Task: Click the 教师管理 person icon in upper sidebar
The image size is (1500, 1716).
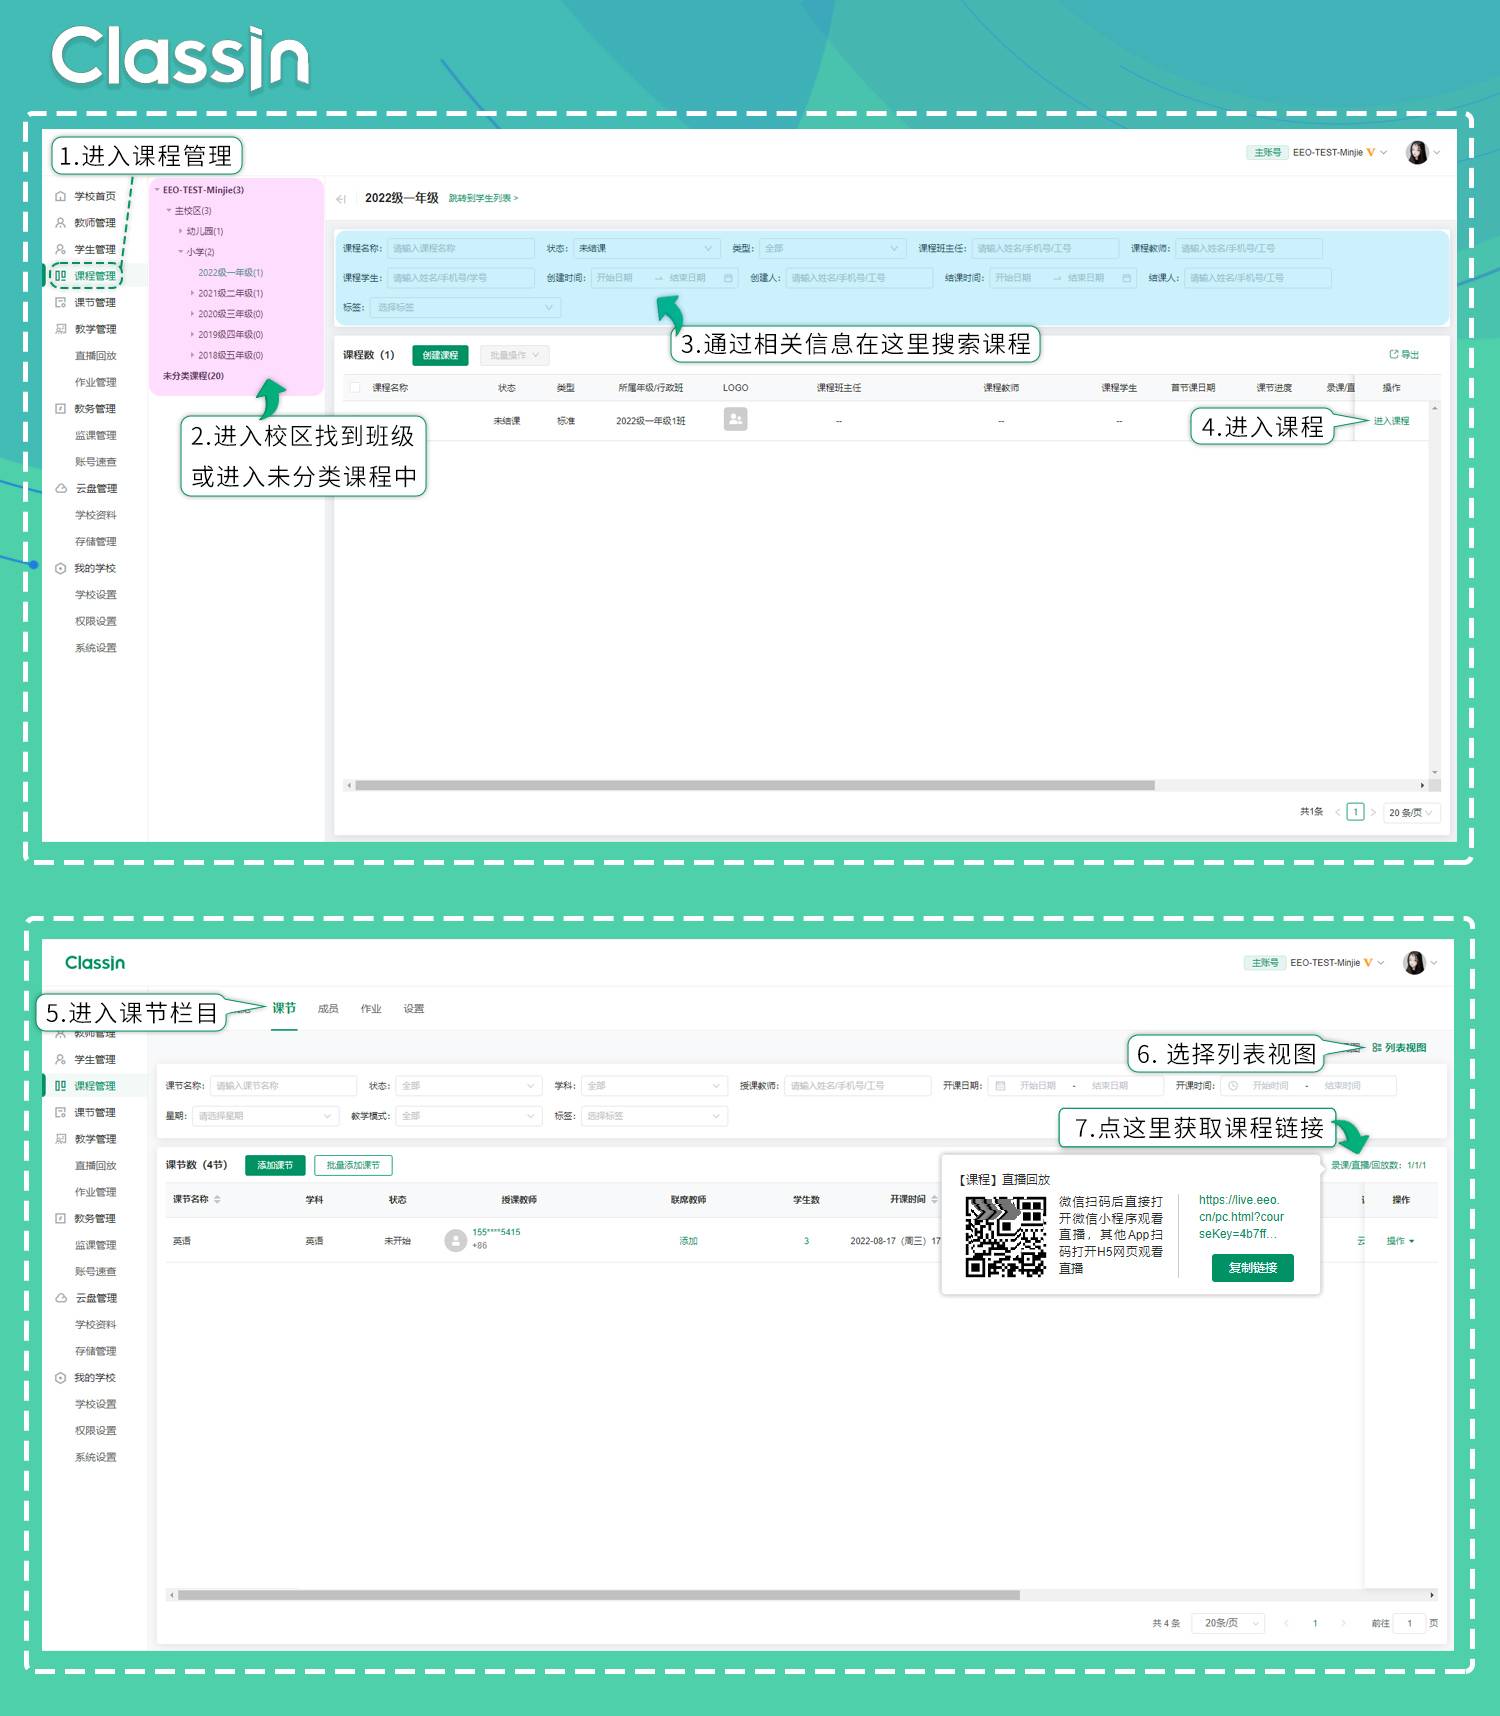Action: click(60, 223)
